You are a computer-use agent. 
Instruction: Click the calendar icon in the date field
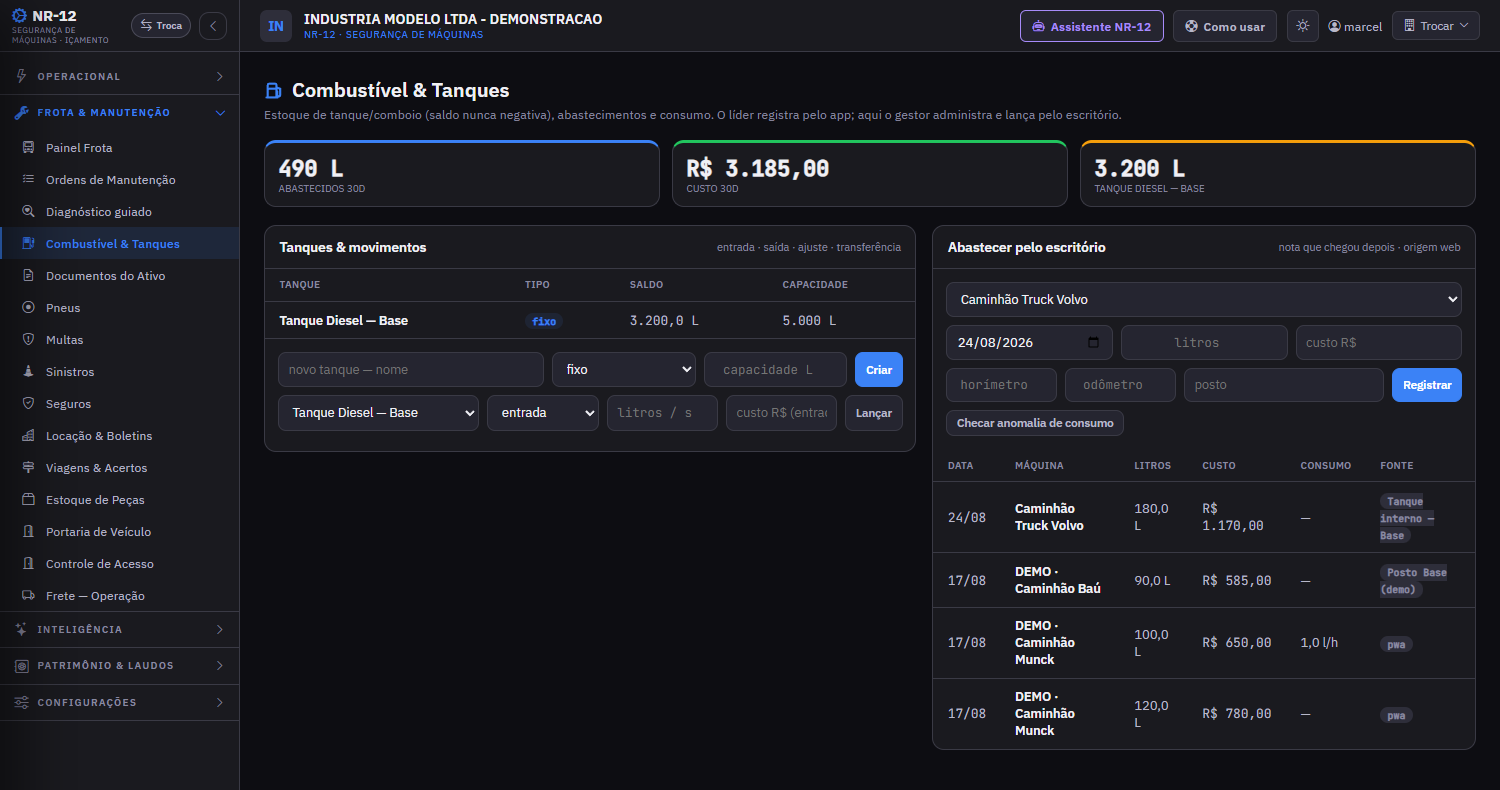pyautogui.click(x=1093, y=342)
